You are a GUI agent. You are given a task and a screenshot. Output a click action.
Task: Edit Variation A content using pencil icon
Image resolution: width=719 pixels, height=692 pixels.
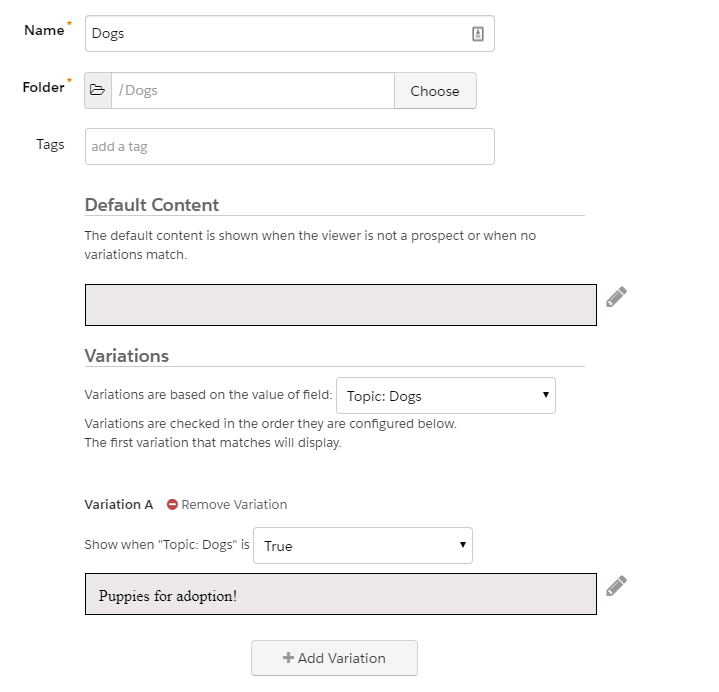coord(616,585)
